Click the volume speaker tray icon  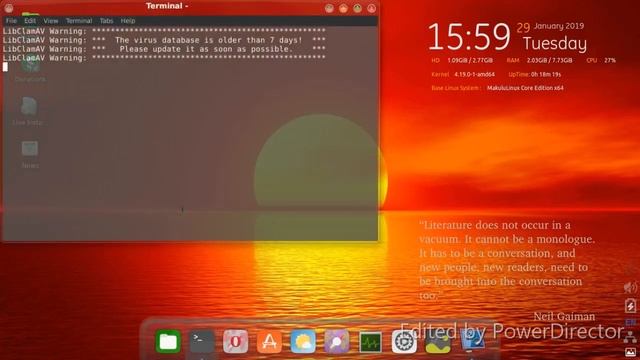coord(630,287)
